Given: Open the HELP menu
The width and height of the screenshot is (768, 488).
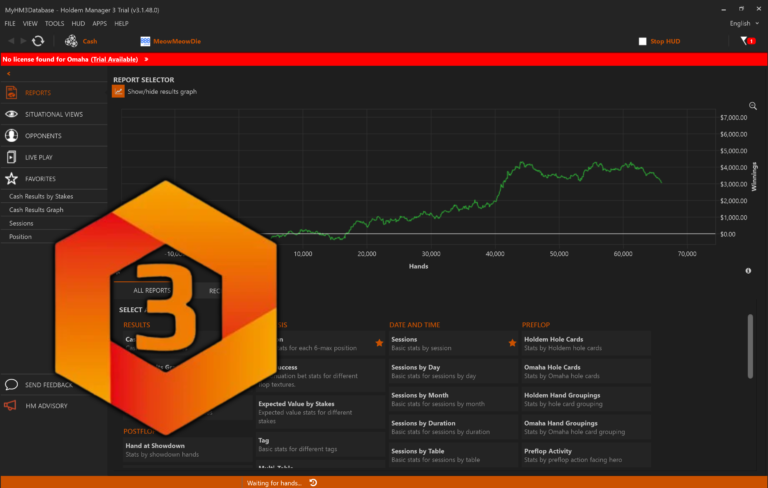Looking at the screenshot, I should click(121, 24).
